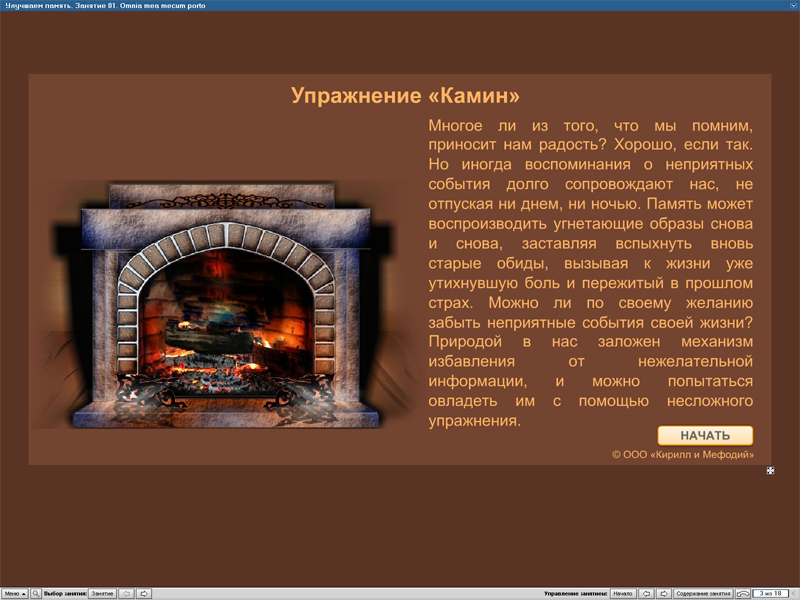The height and width of the screenshot is (600, 800).
Task: Expand the Меню panel with its up arrow
Action: coord(23,592)
